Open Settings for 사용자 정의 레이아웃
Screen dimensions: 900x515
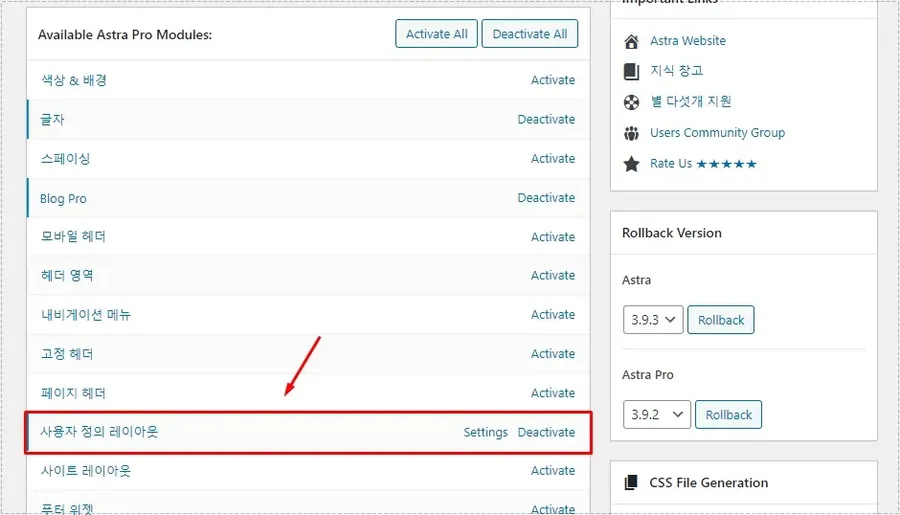486,432
